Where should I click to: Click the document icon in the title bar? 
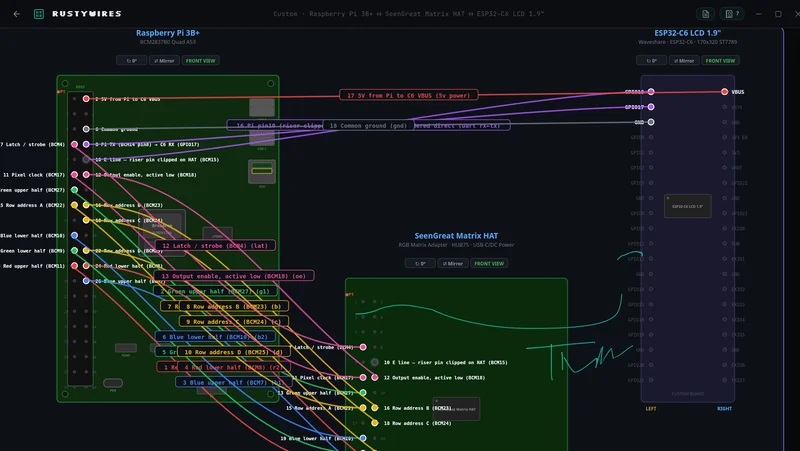click(706, 14)
